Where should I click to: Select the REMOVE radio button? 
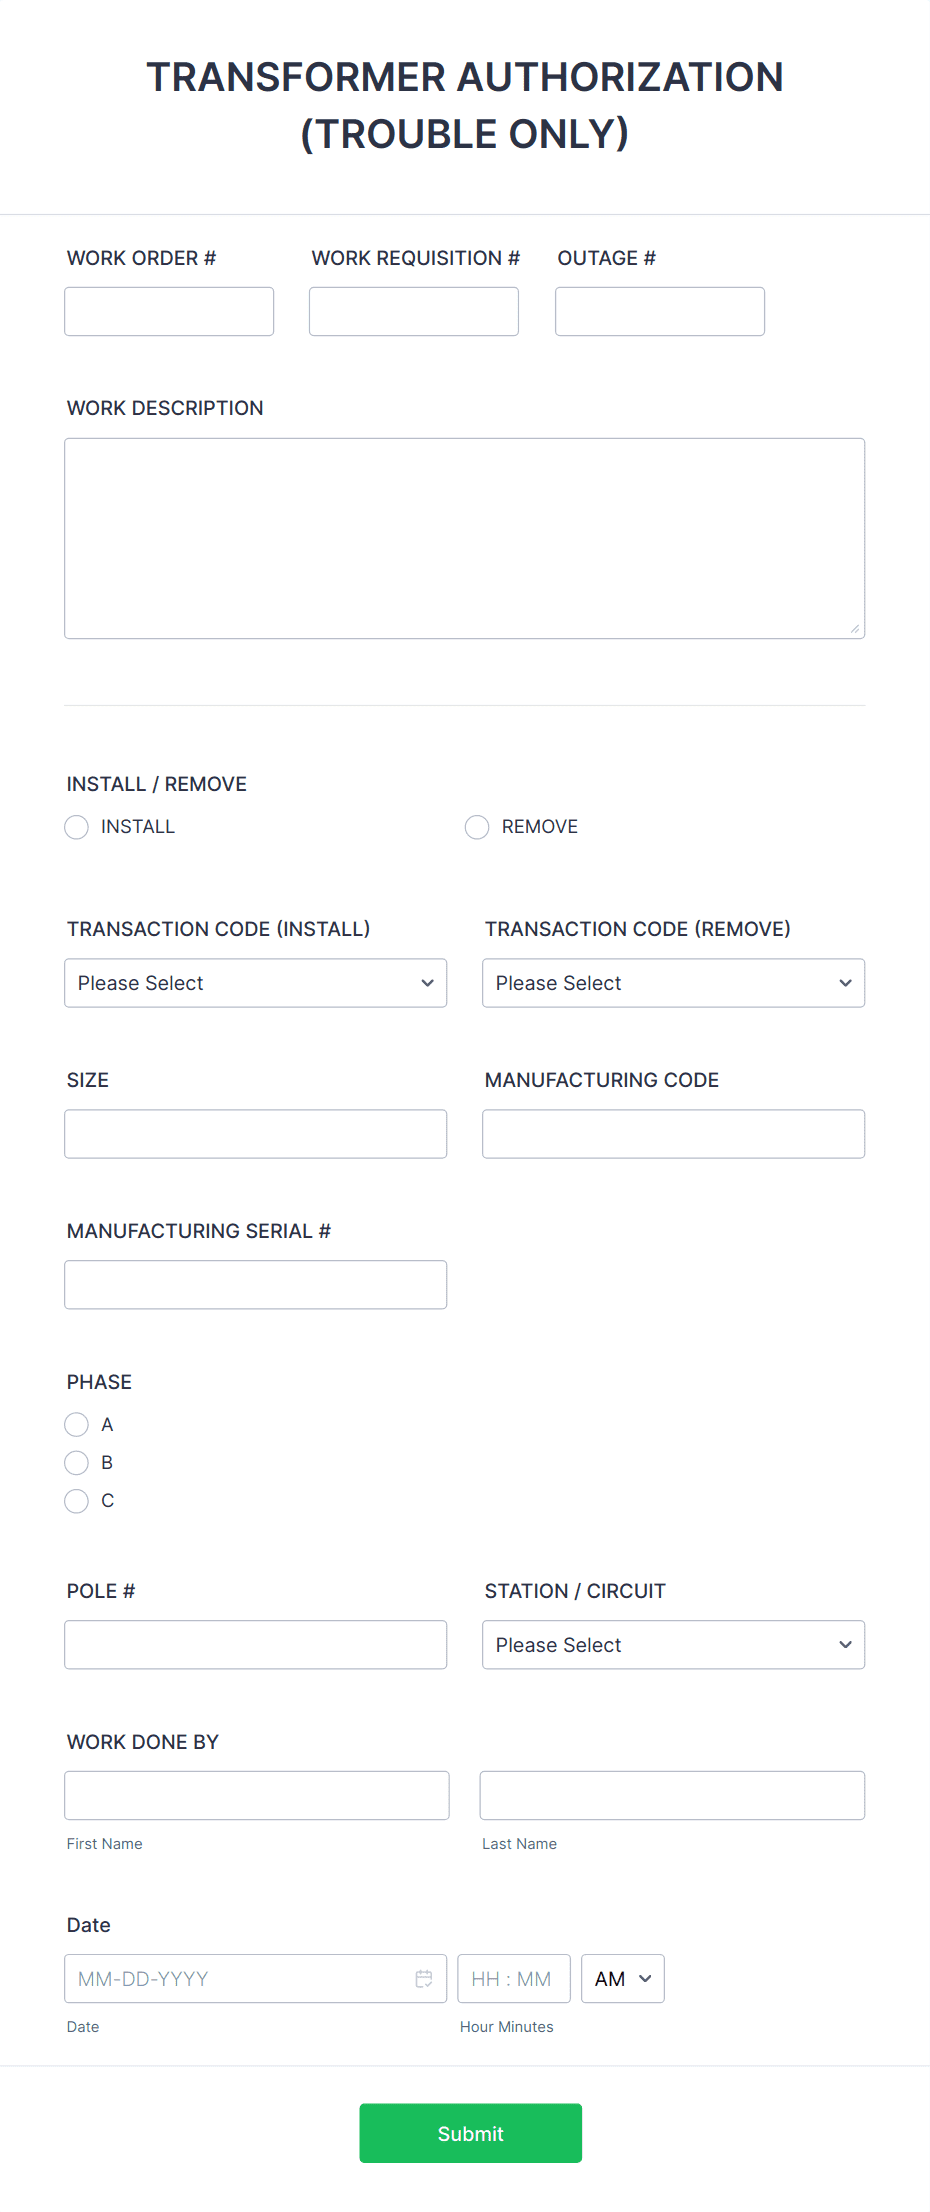(x=477, y=827)
